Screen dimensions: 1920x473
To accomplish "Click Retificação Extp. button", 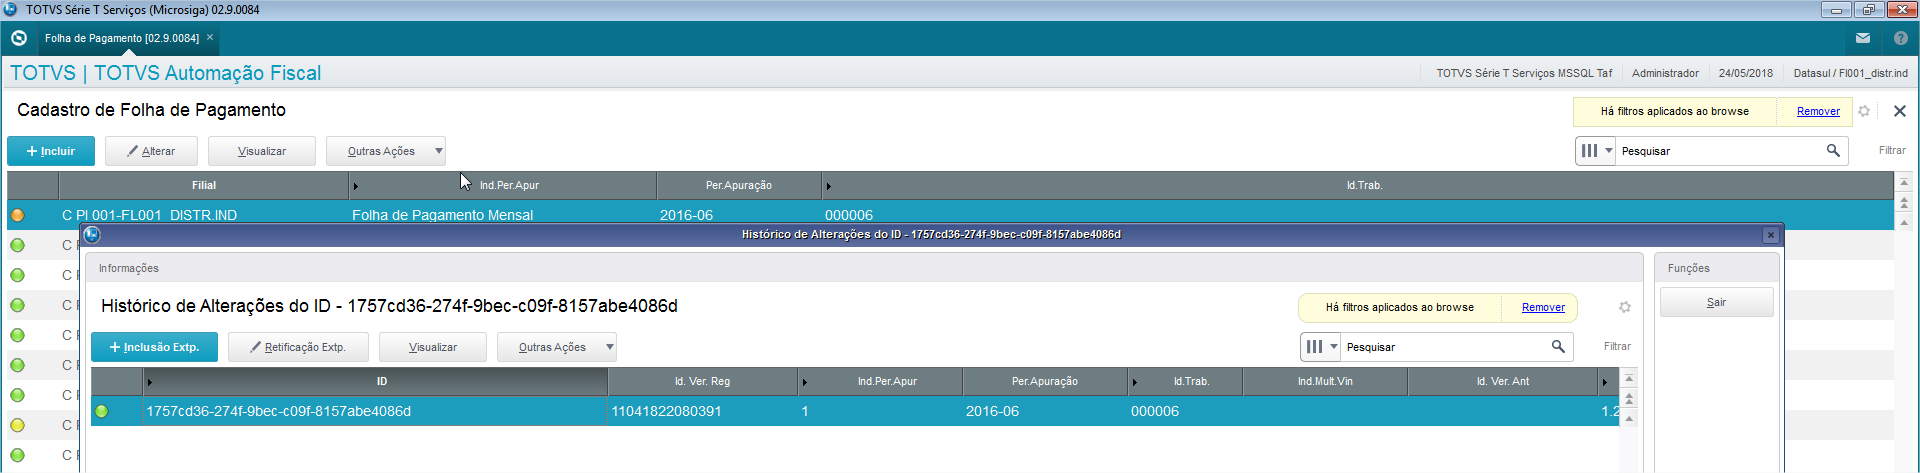I will [x=298, y=347].
